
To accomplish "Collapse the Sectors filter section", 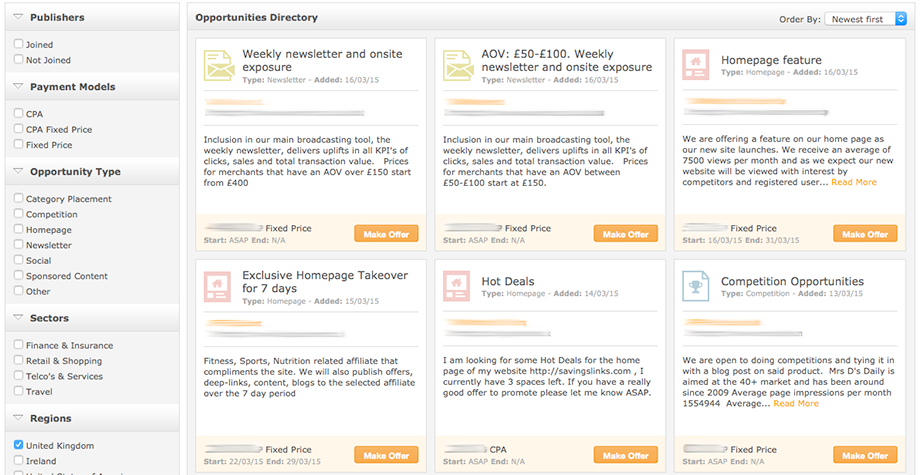I will pos(19,318).
